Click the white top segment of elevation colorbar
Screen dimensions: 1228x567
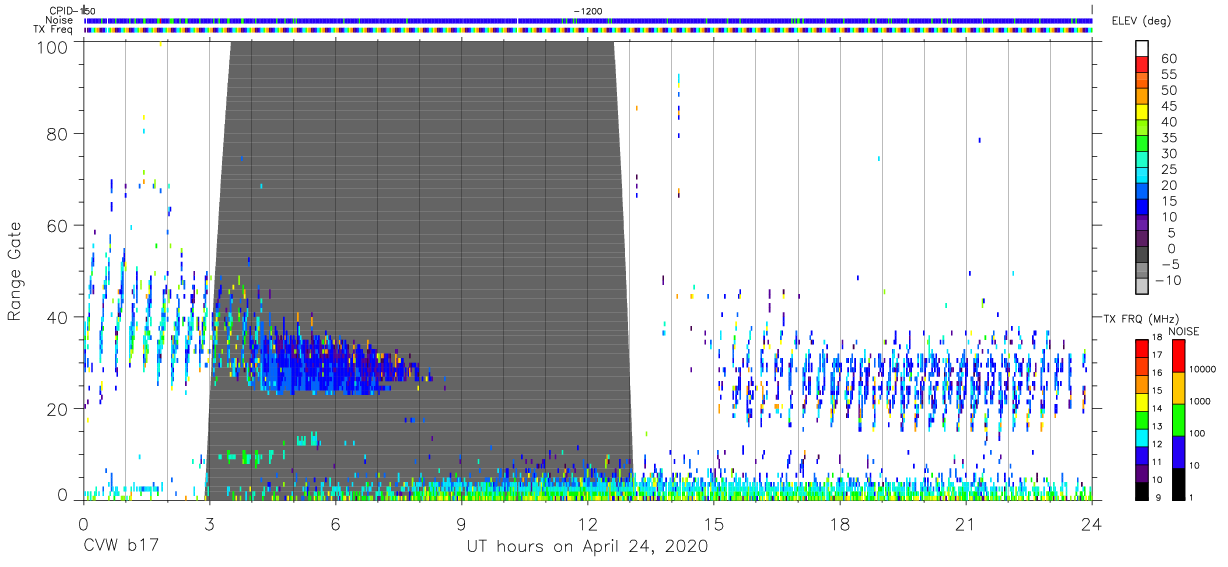point(1142,50)
